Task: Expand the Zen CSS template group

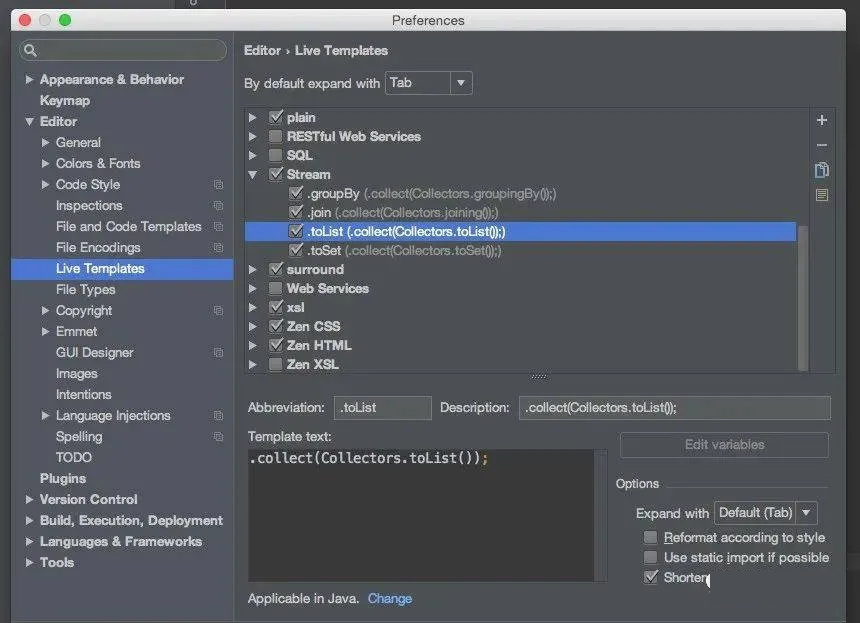Action: pos(252,326)
